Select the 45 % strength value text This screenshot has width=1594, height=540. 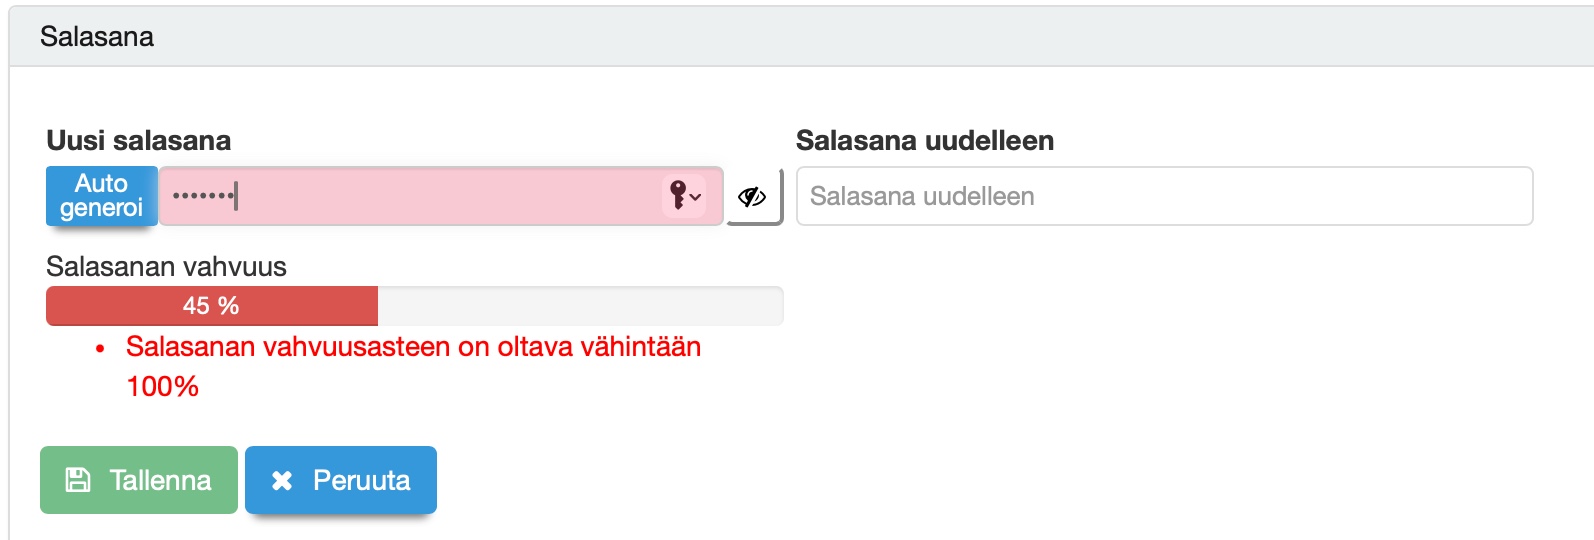(x=211, y=306)
